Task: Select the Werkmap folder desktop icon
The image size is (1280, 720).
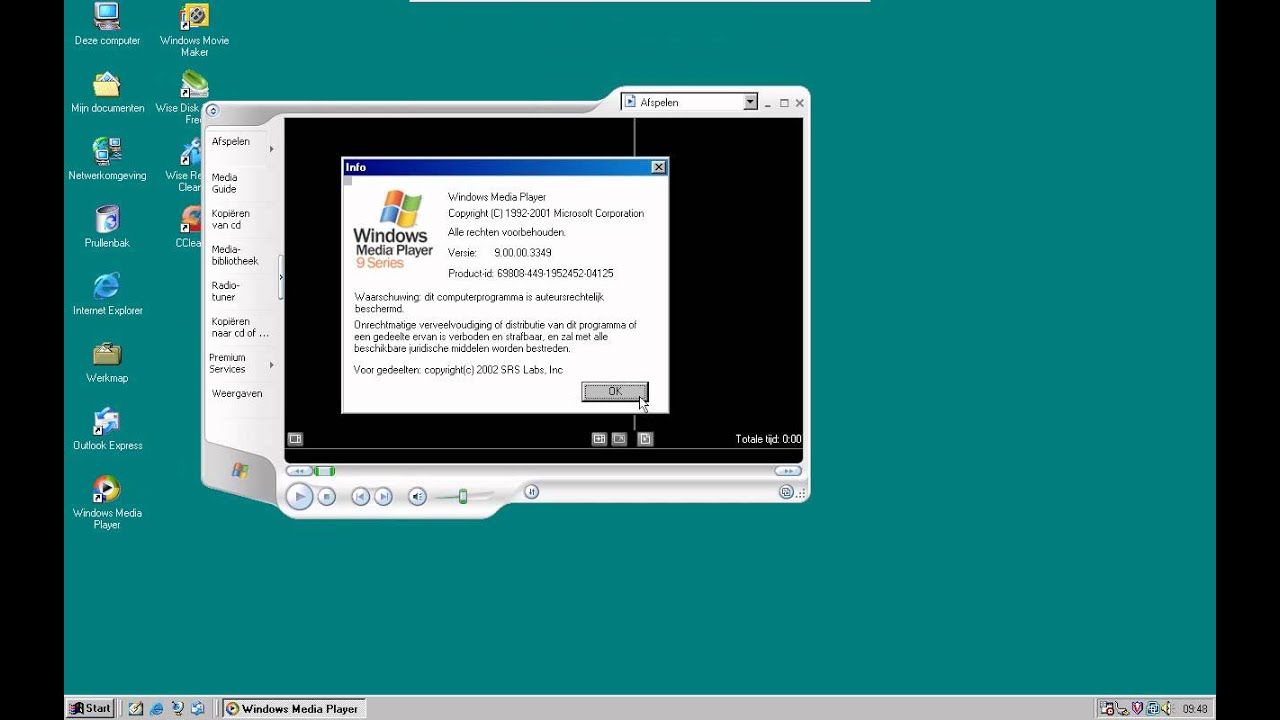Action: click(x=107, y=362)
